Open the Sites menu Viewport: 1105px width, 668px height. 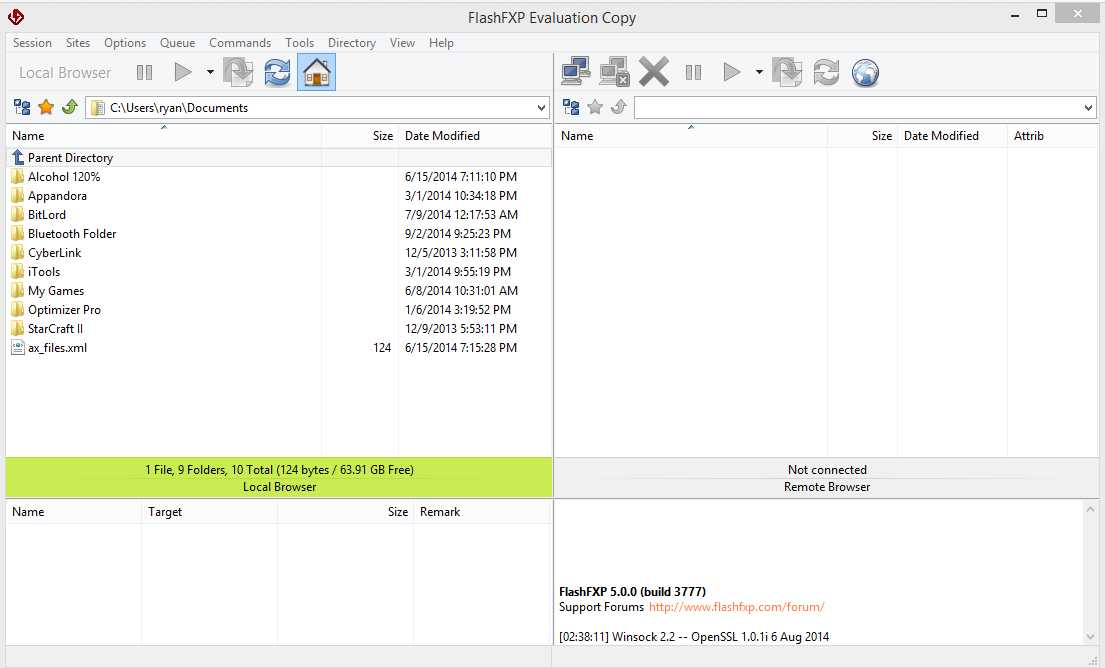(x=78, y=43)
